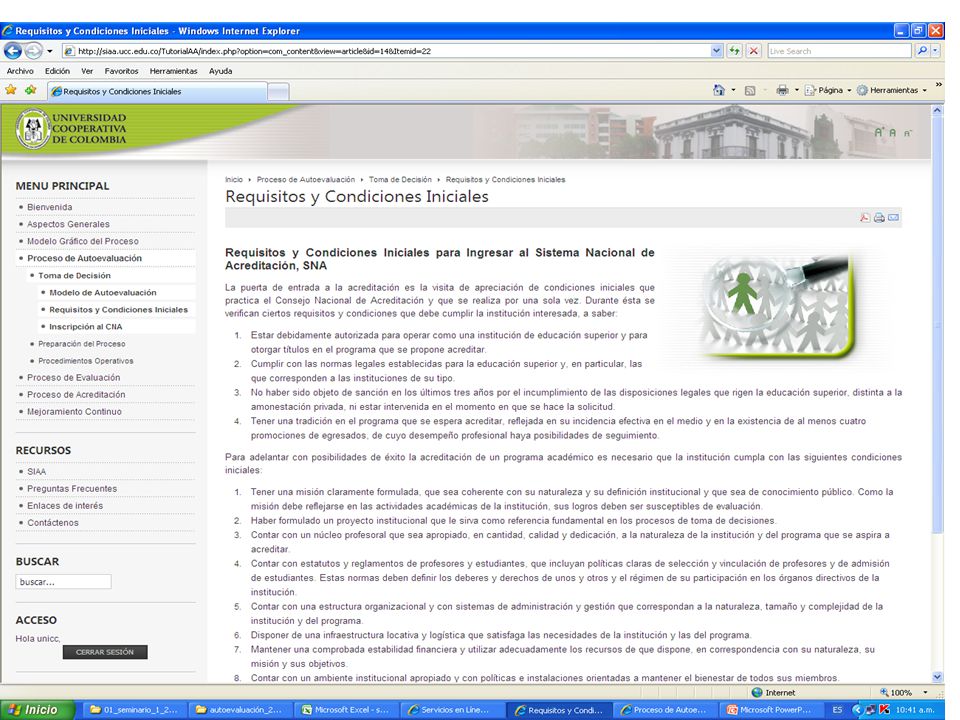Click the CERRAR SESIÓN button
960x720 pixels.
coord(105,652)
